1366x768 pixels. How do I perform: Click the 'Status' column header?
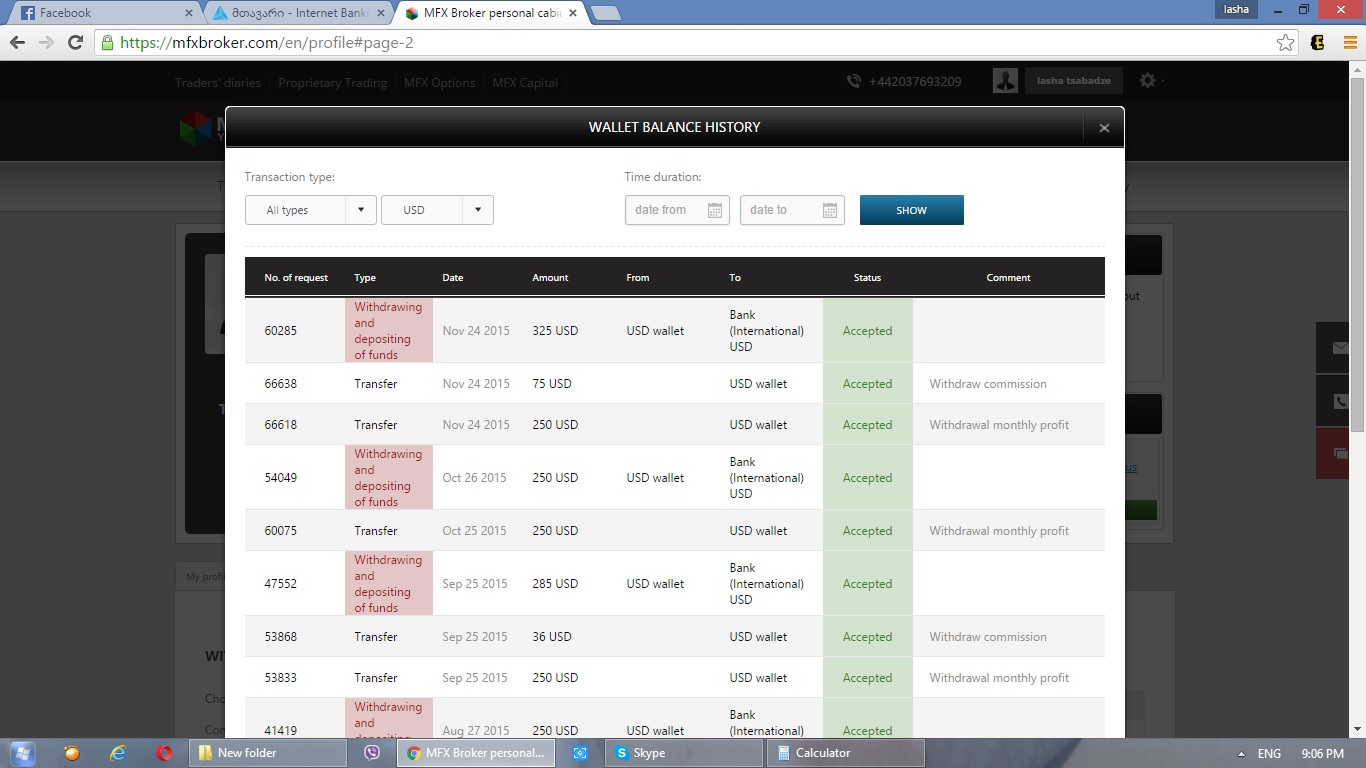pos(867,278)
